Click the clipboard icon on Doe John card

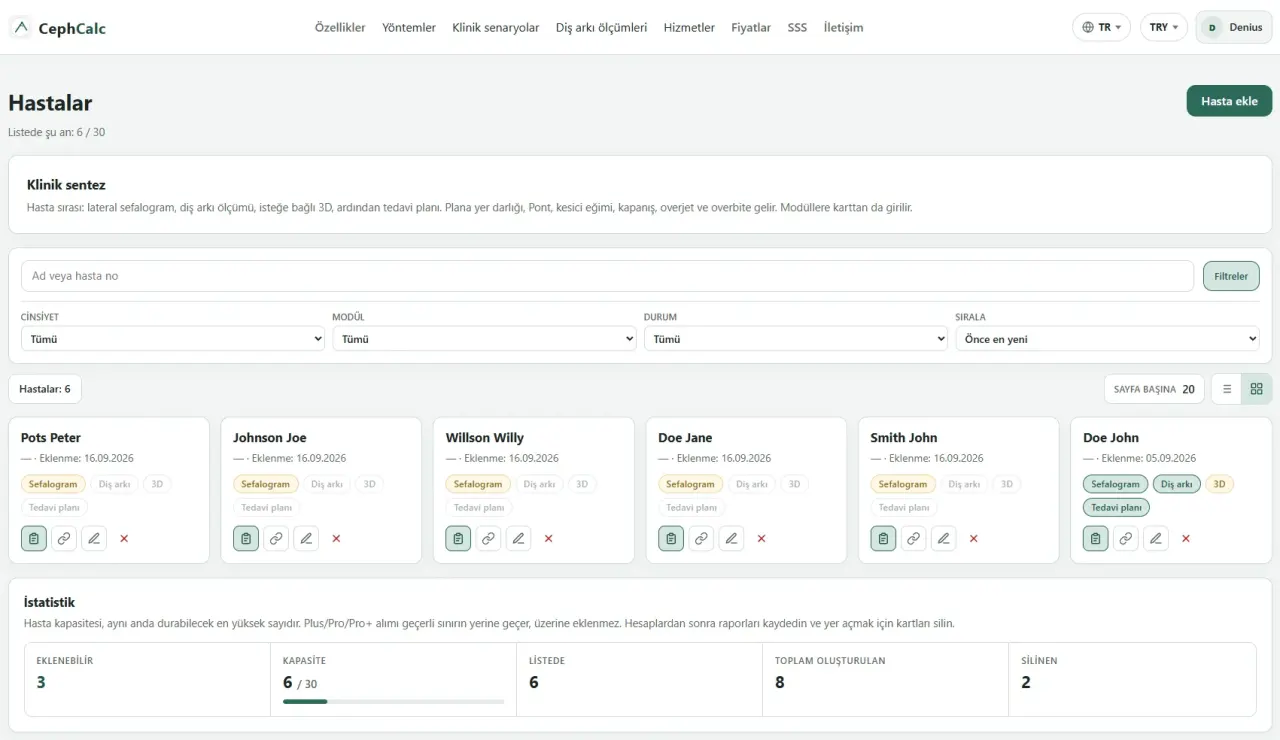1096,538
